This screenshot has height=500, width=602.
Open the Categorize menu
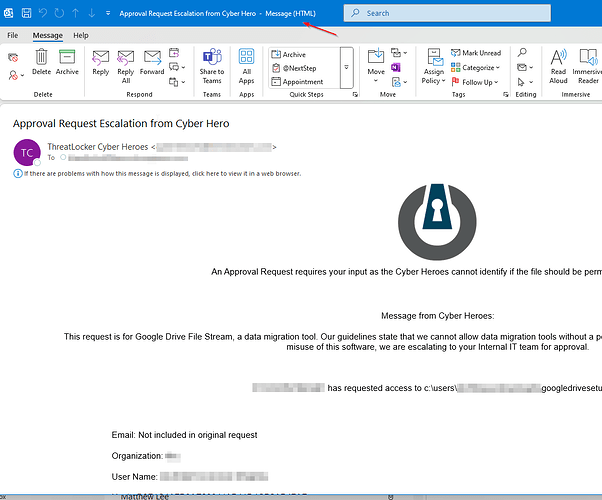coord(475,68)
